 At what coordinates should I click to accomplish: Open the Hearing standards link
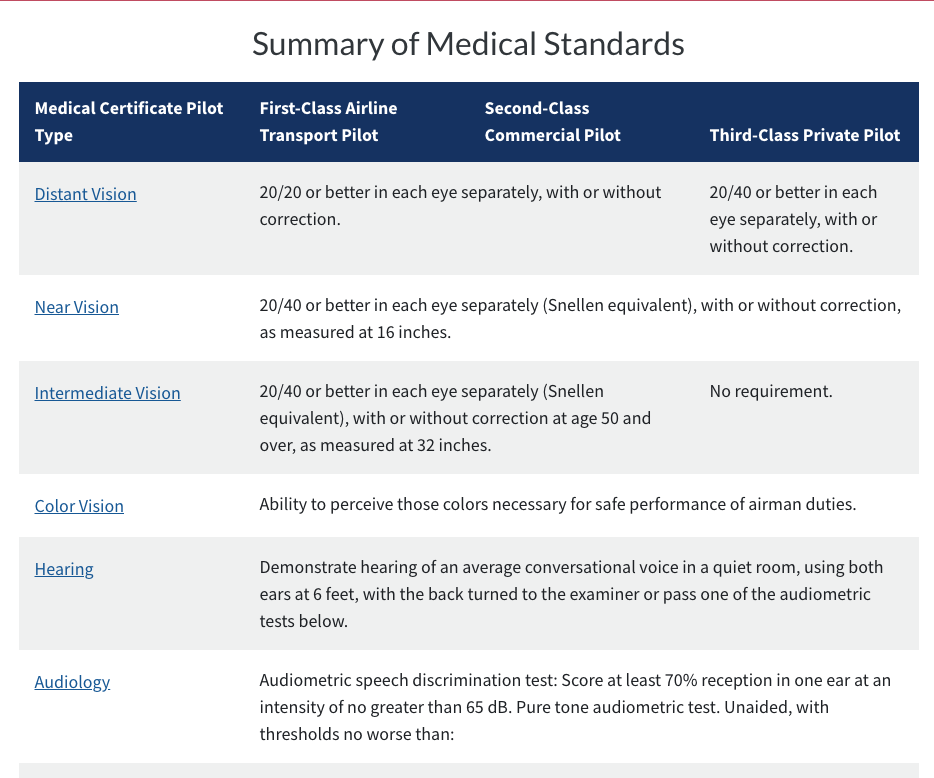point(64,569)
